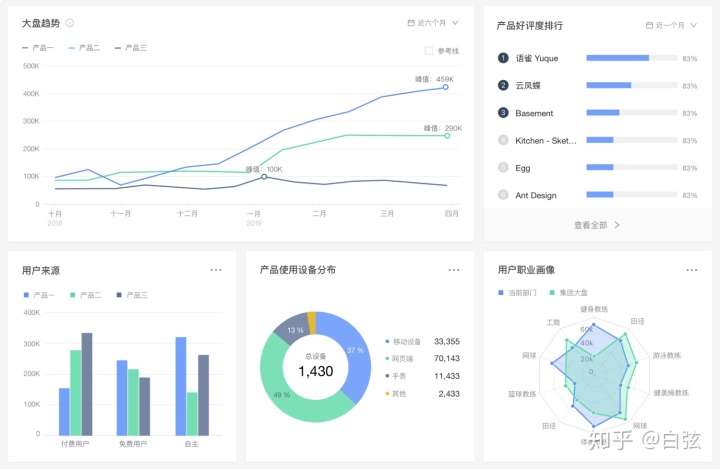
Task: Click rank badge 3 beside Basement
Action: [503, 113]
